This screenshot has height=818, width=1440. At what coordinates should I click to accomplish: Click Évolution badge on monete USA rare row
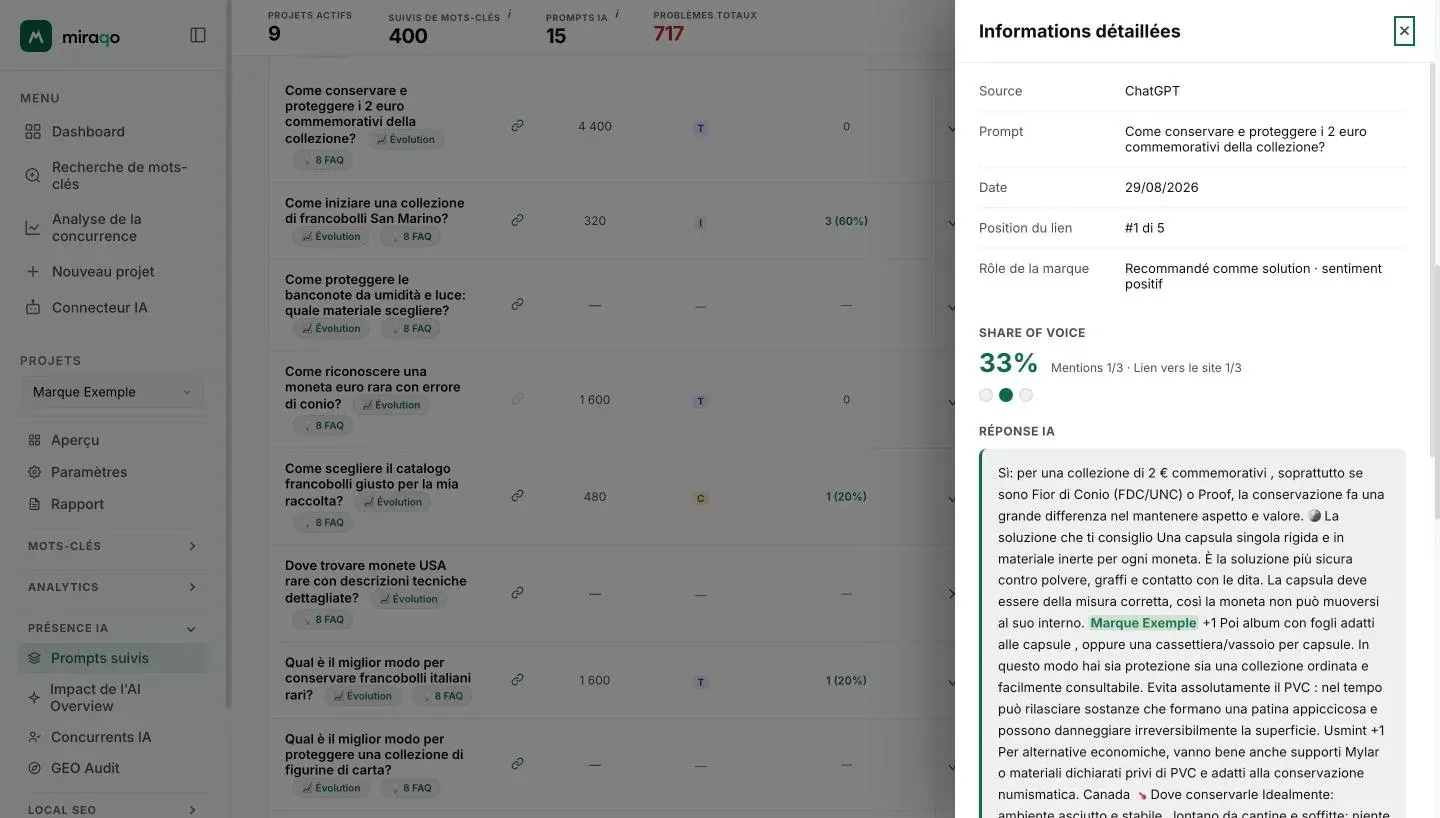(x=408, y=599)
